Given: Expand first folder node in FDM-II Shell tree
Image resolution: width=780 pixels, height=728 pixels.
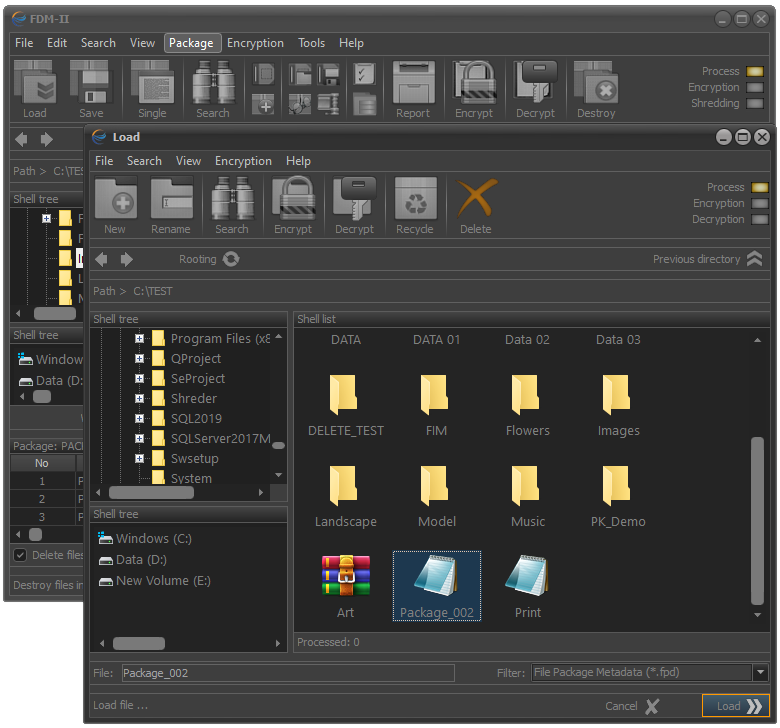Looking at the screenshot, I should pyautogui.click(x=46, y=218).
